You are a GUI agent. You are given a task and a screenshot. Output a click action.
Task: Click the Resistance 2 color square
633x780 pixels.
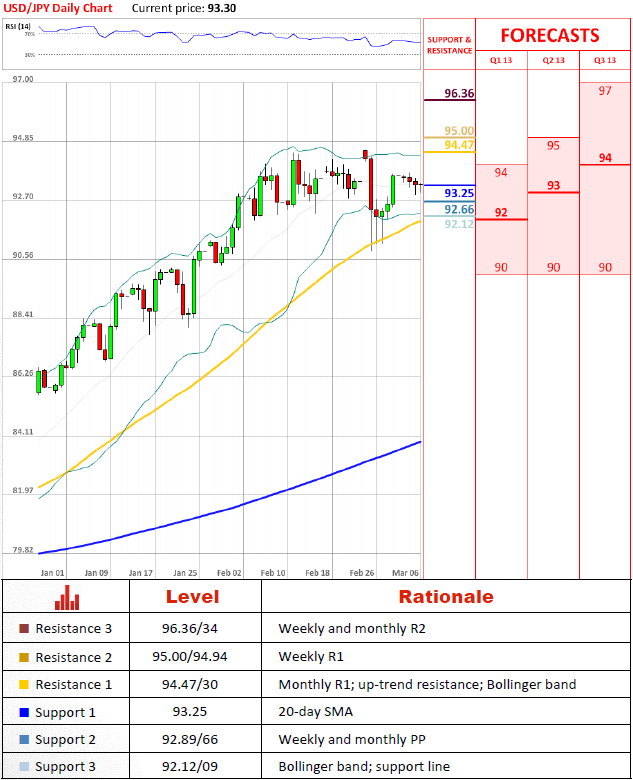coord(24,657)
